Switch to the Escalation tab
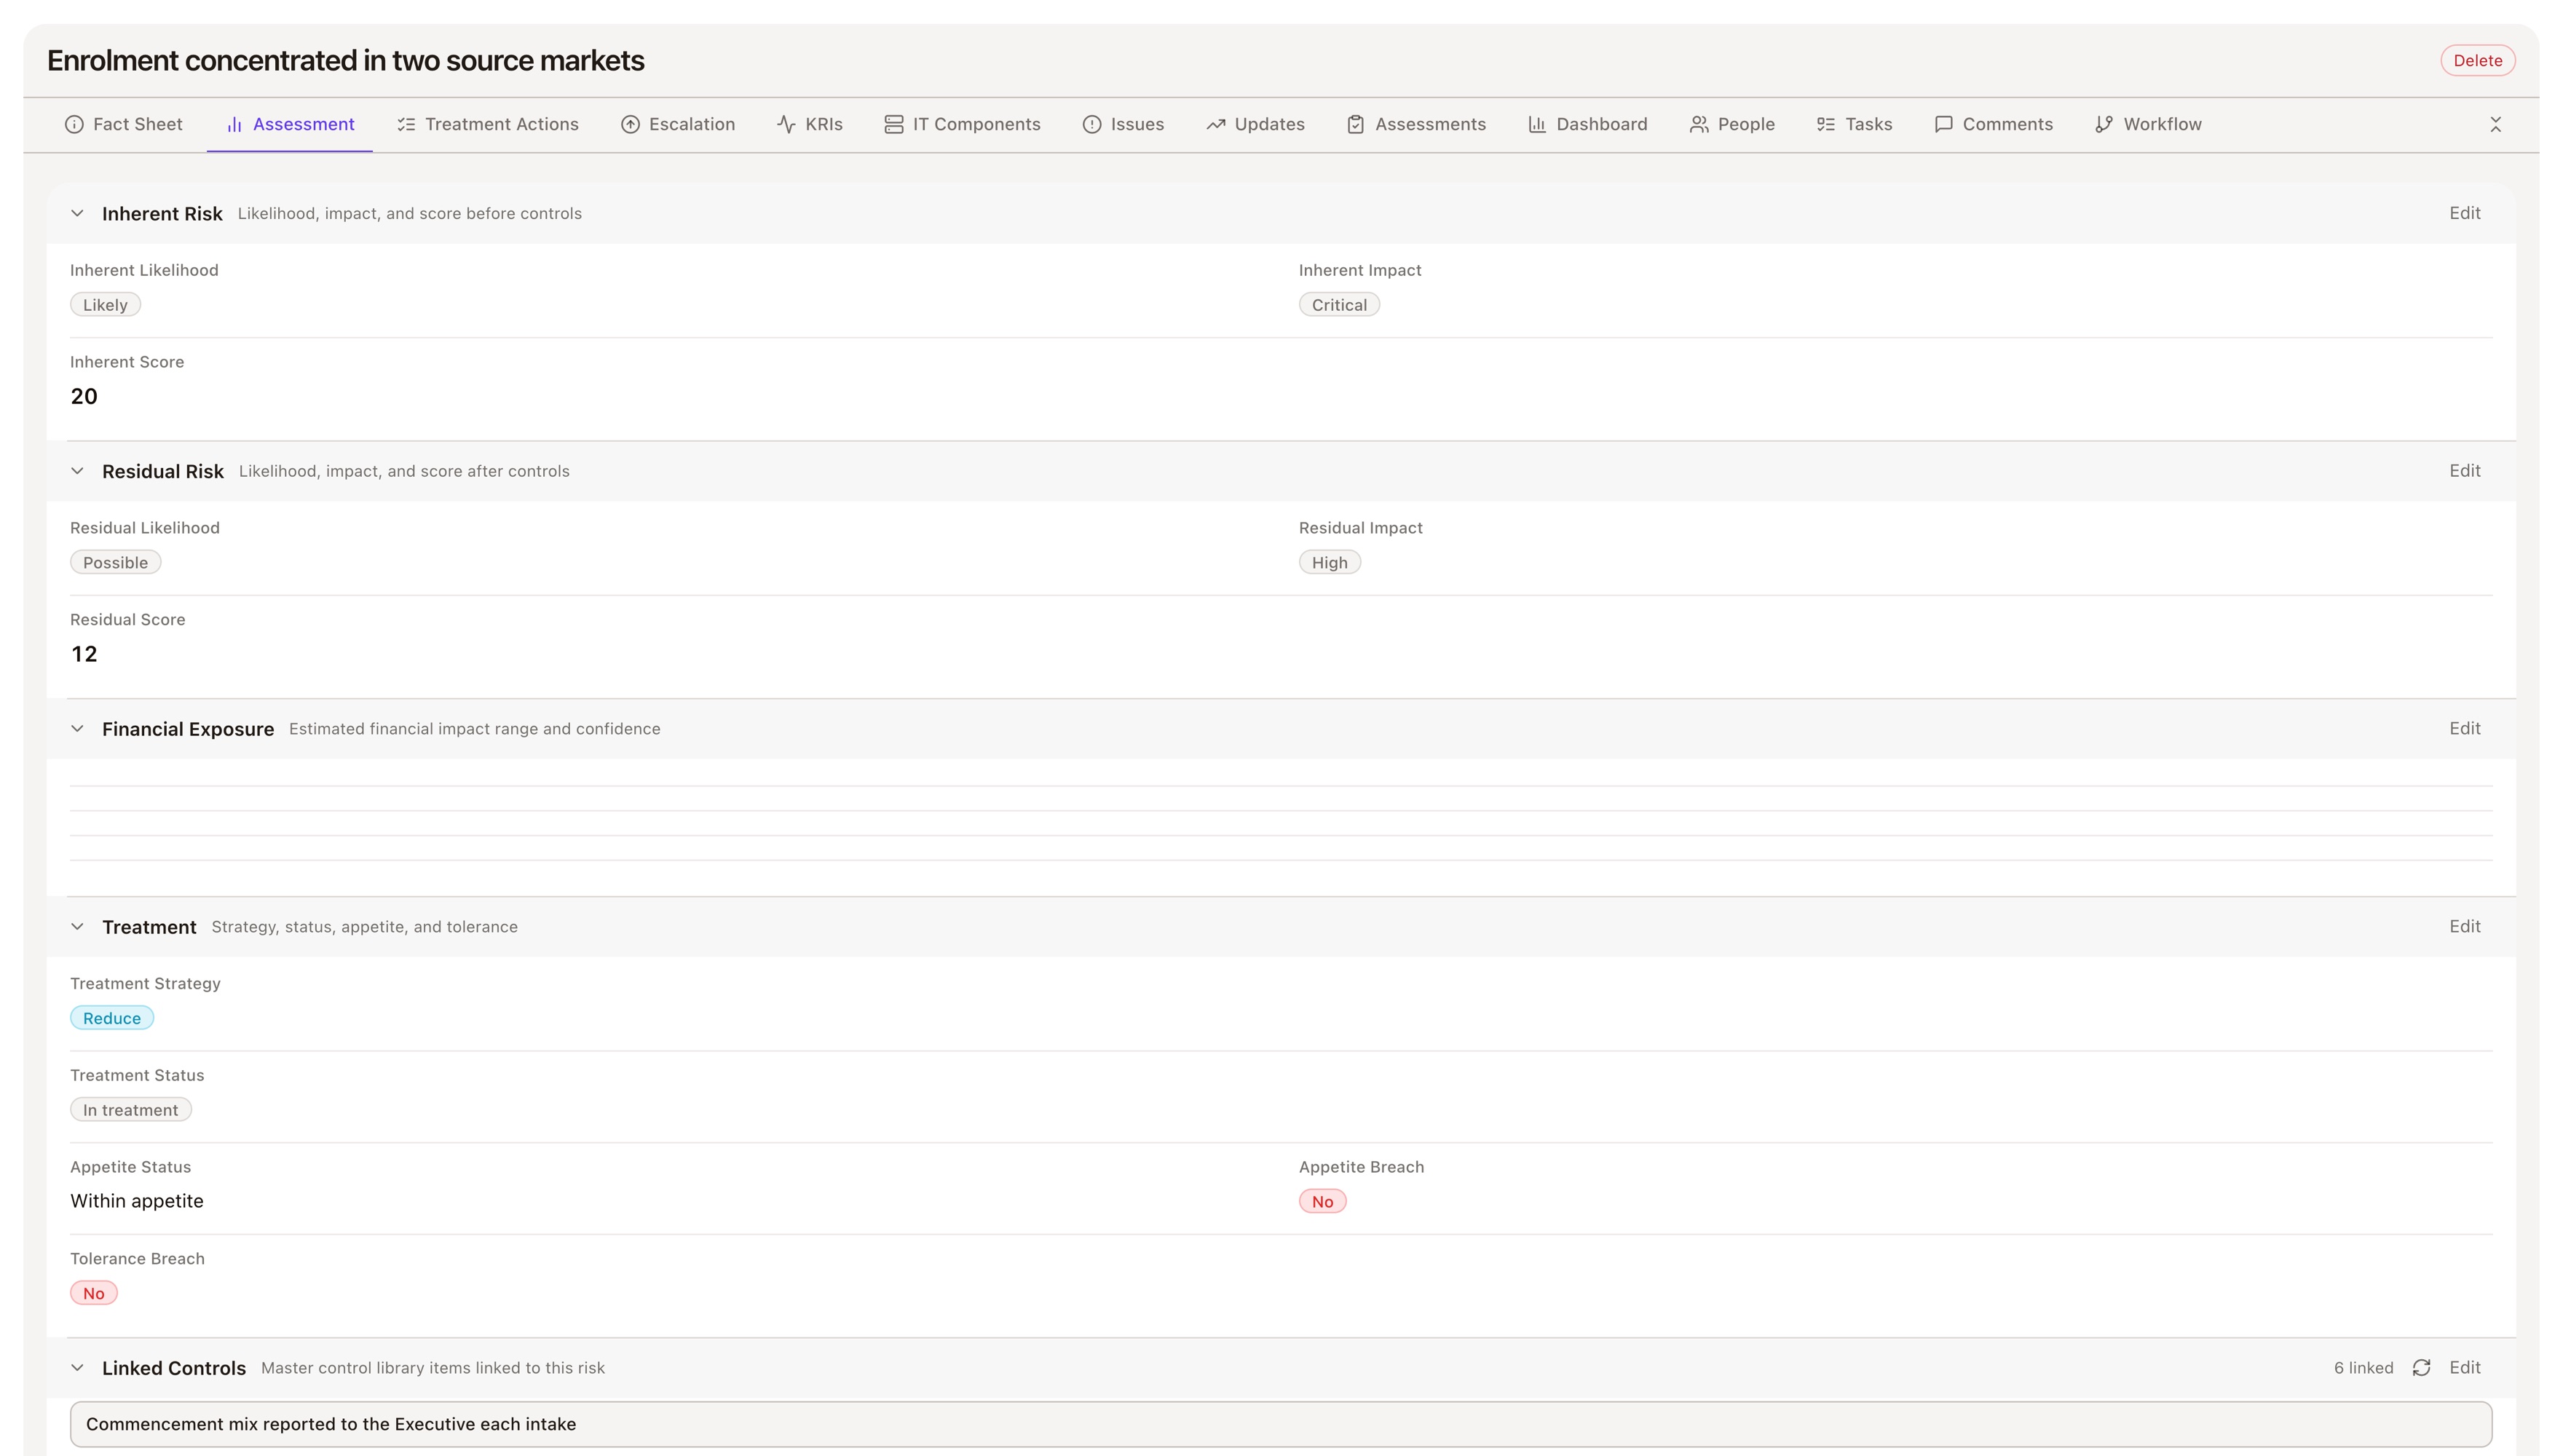This screenshot has height=1456, width=2563. coord(677,124)
